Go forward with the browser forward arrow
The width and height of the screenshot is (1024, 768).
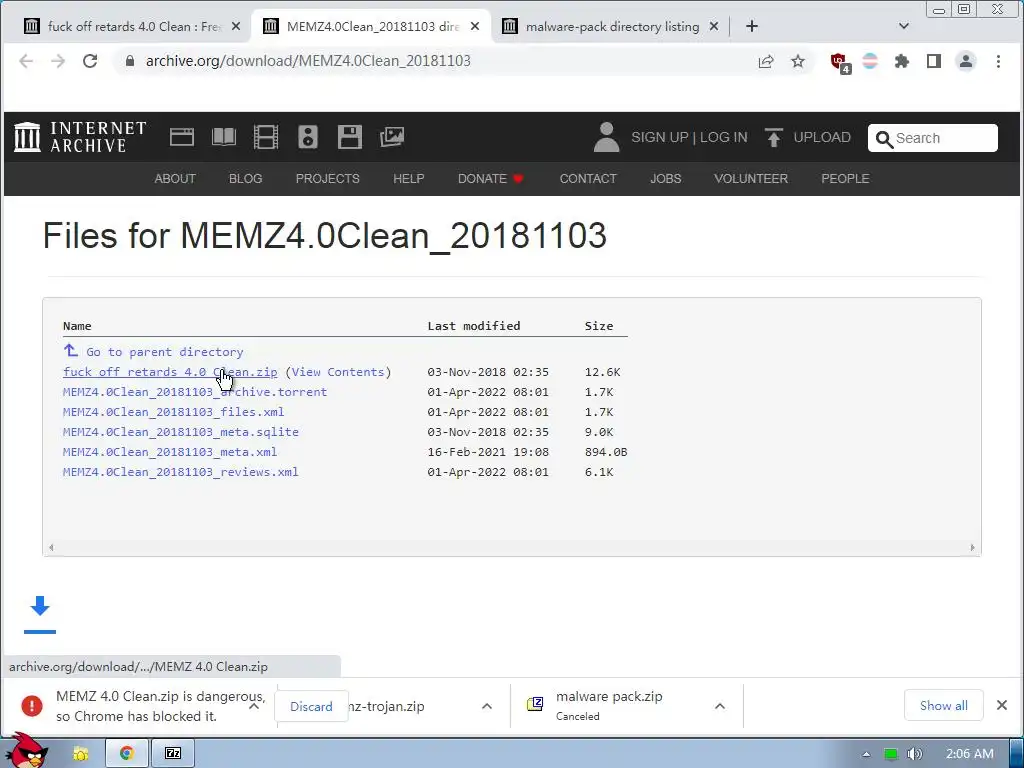coord(58,61)
